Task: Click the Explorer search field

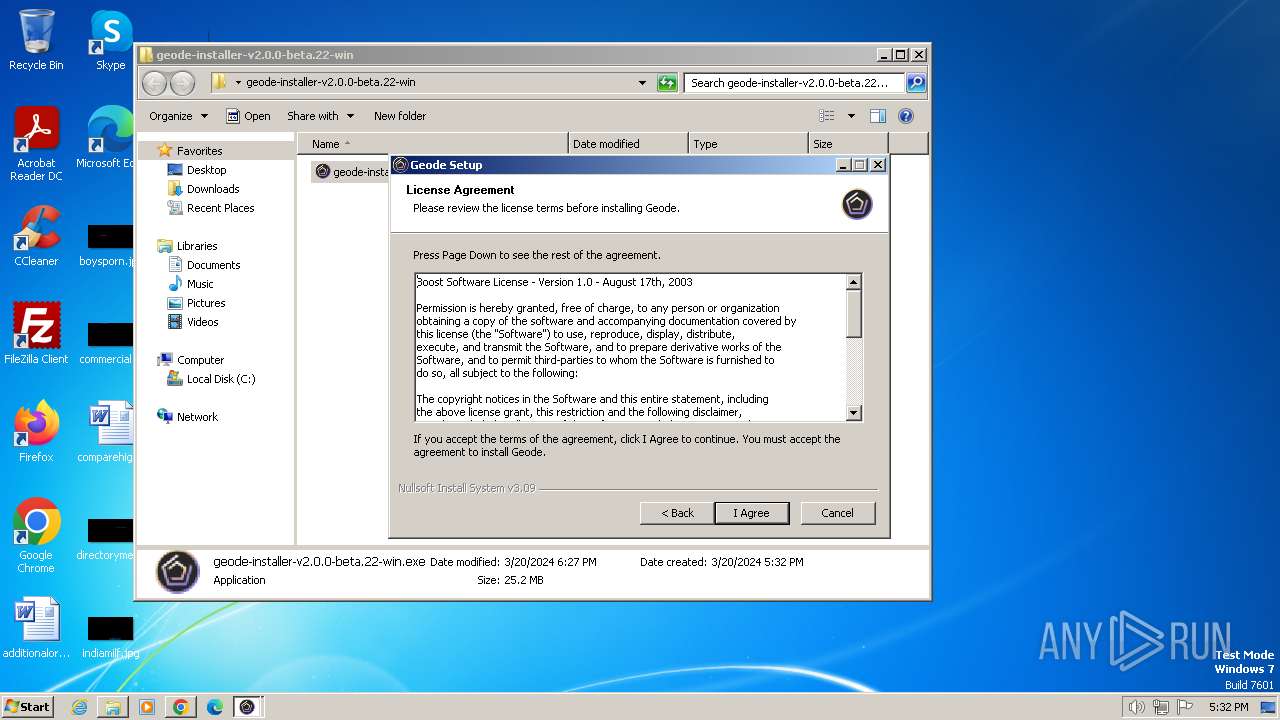Action: [795, 83]
